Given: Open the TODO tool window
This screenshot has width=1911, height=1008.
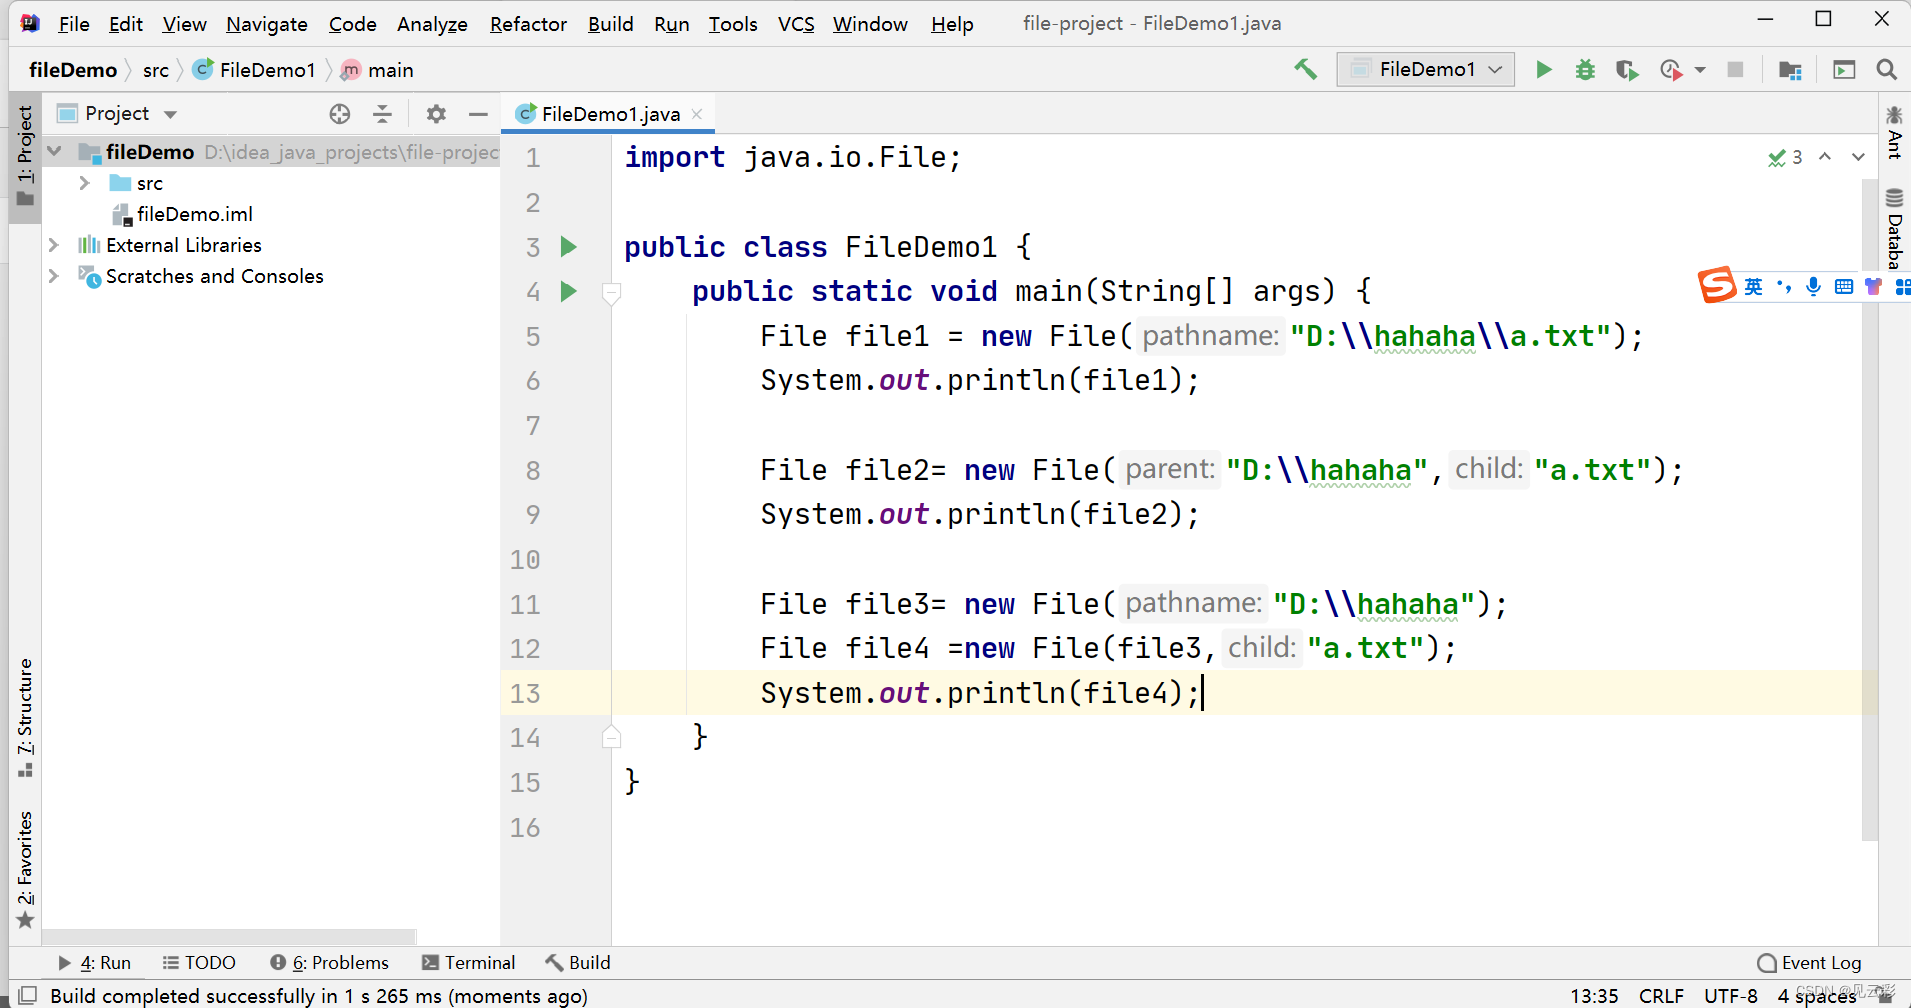Looking at the screenshot, I should pyautogui.click(x=199, y=963).
